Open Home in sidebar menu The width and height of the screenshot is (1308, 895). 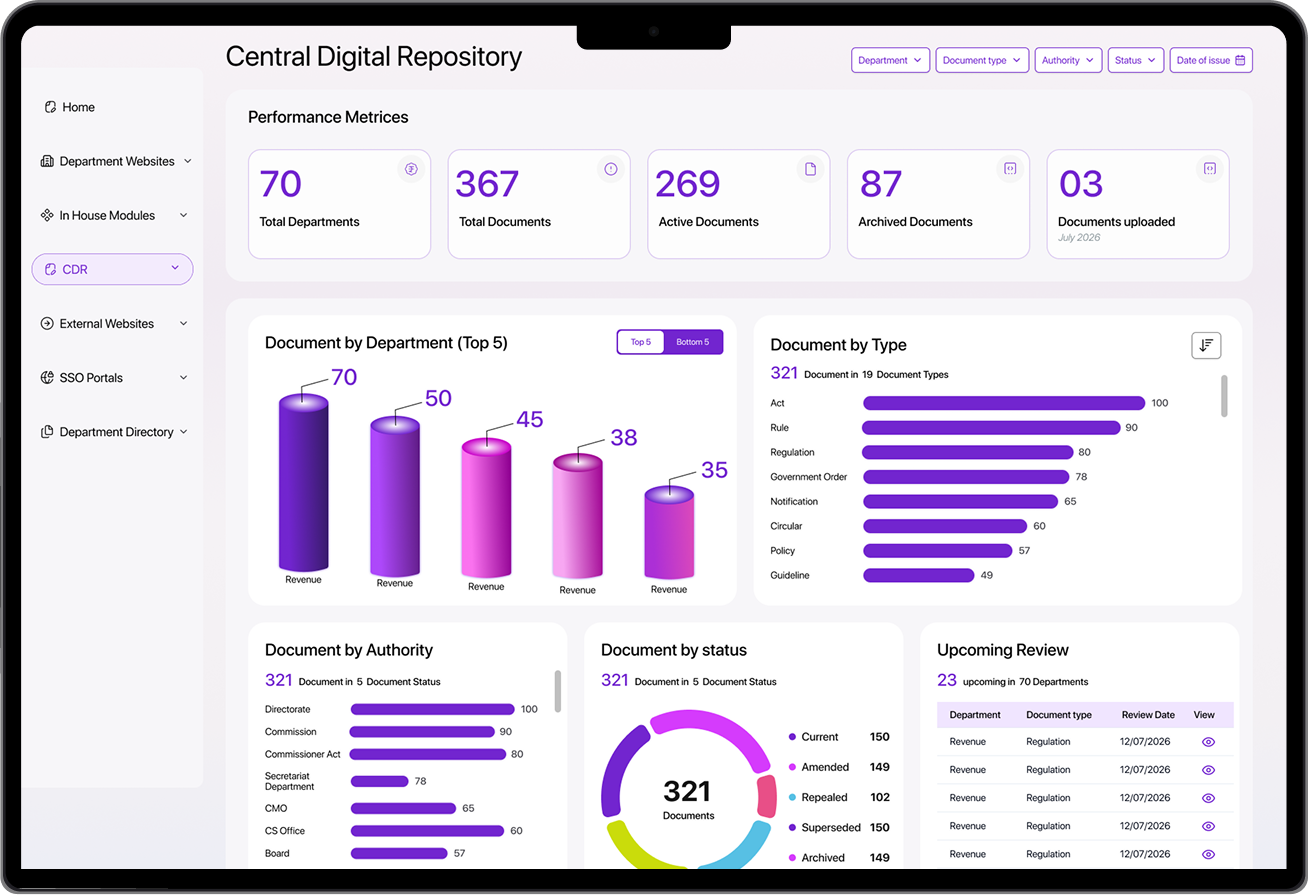69,107
